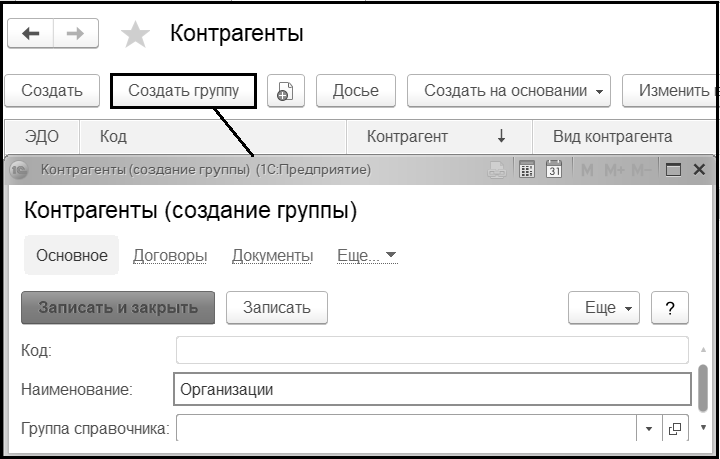Click the Наименование input field
Viewport: 720px width, 459px height.
[432, 389]
